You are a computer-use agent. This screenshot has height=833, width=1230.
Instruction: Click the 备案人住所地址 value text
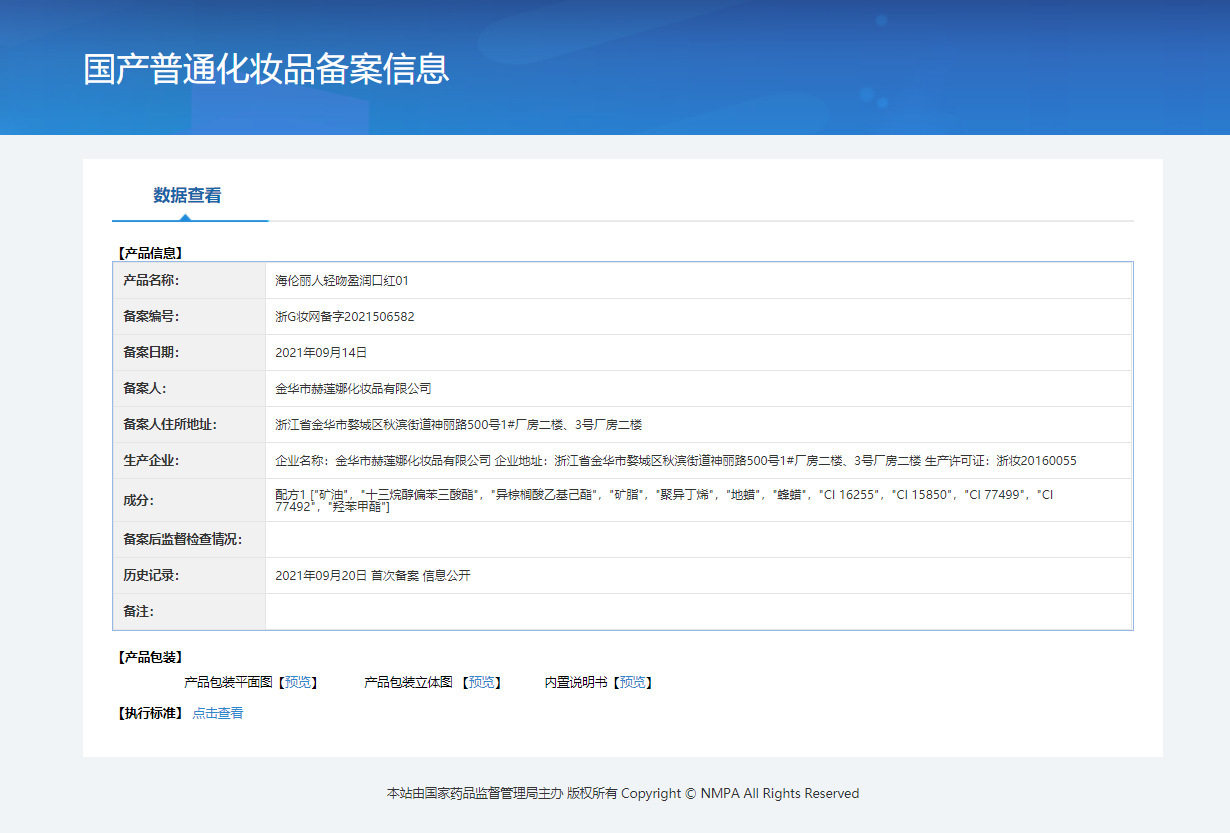click(x=458, y=424)
